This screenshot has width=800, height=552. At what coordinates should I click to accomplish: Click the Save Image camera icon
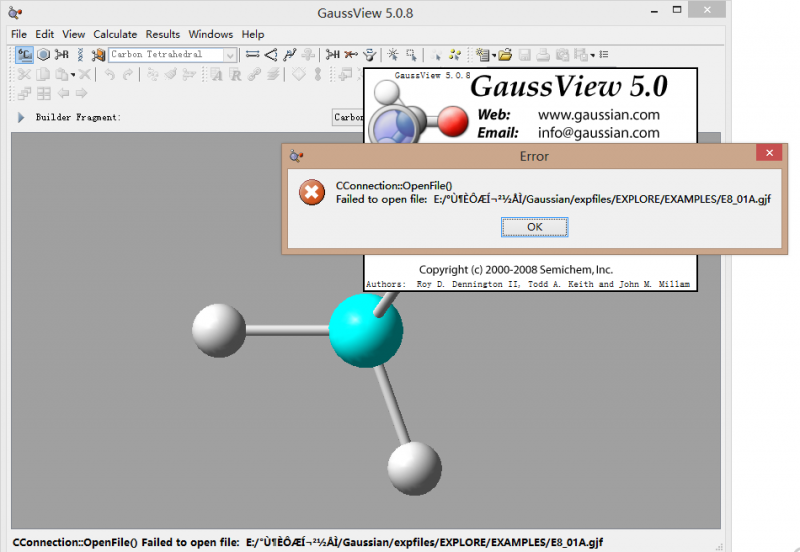(x=562, y=54)
